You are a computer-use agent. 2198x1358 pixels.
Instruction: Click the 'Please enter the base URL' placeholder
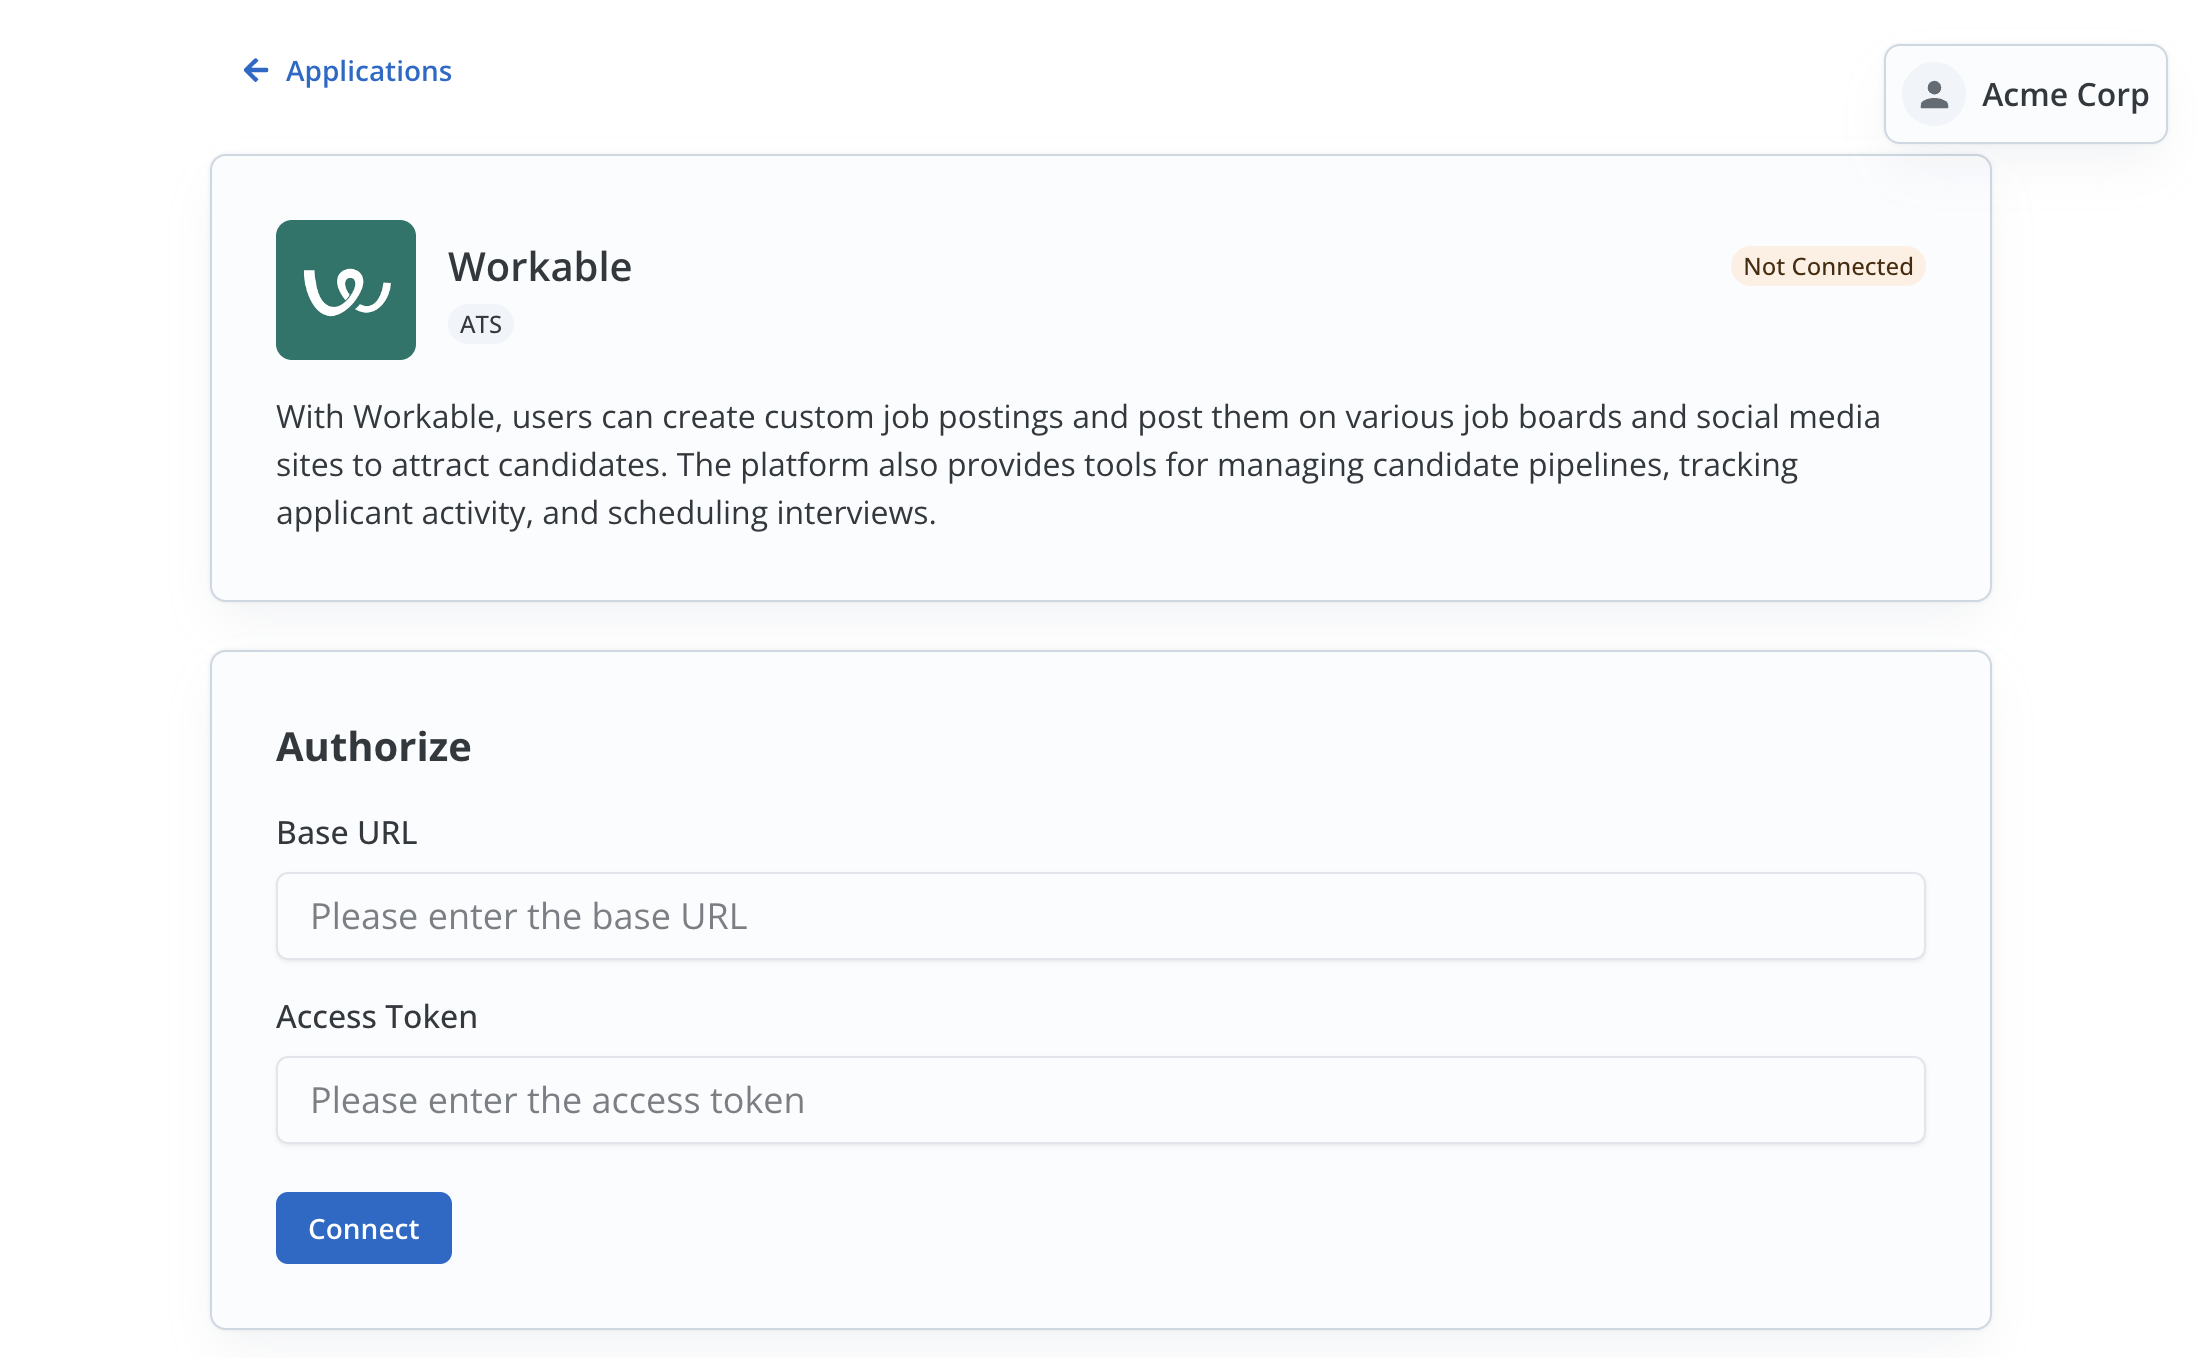tap(528, 916)
